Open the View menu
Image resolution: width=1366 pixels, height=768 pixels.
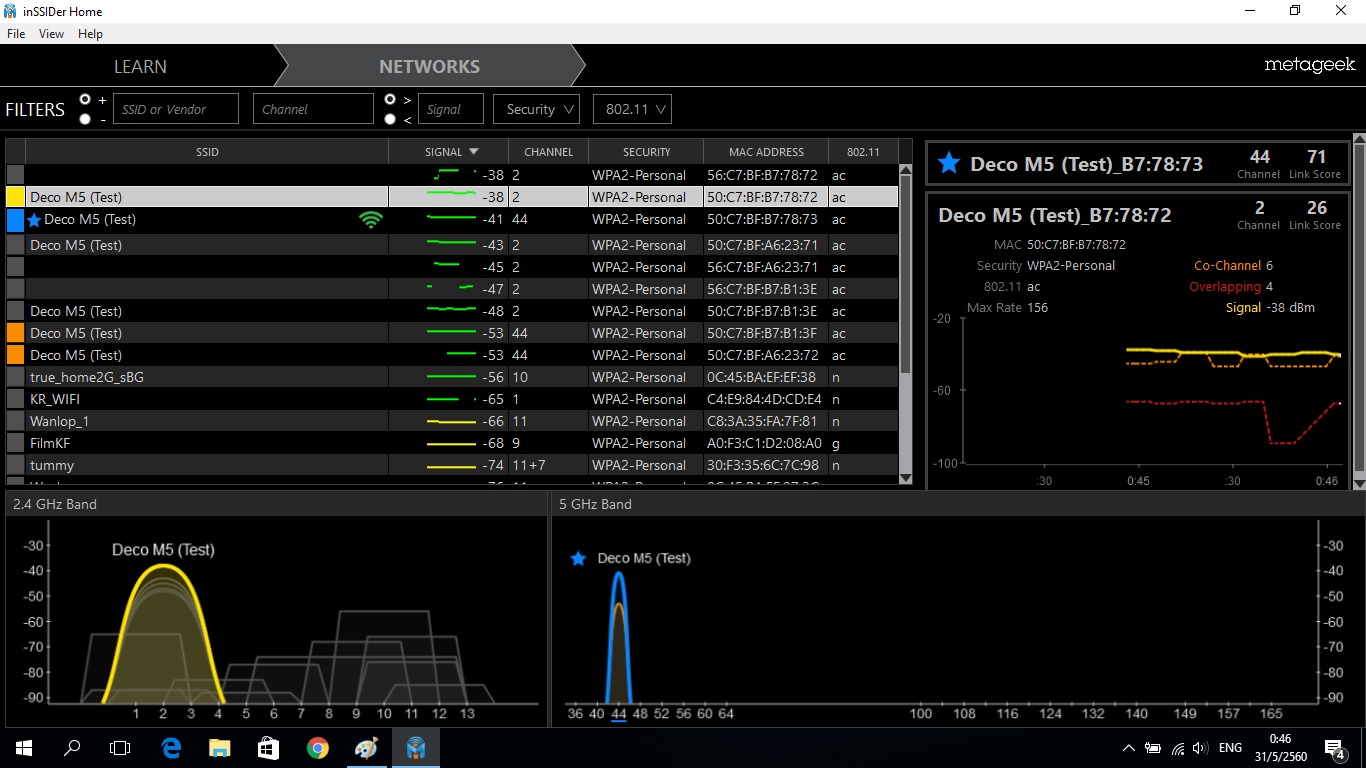[x=51, y=34]
